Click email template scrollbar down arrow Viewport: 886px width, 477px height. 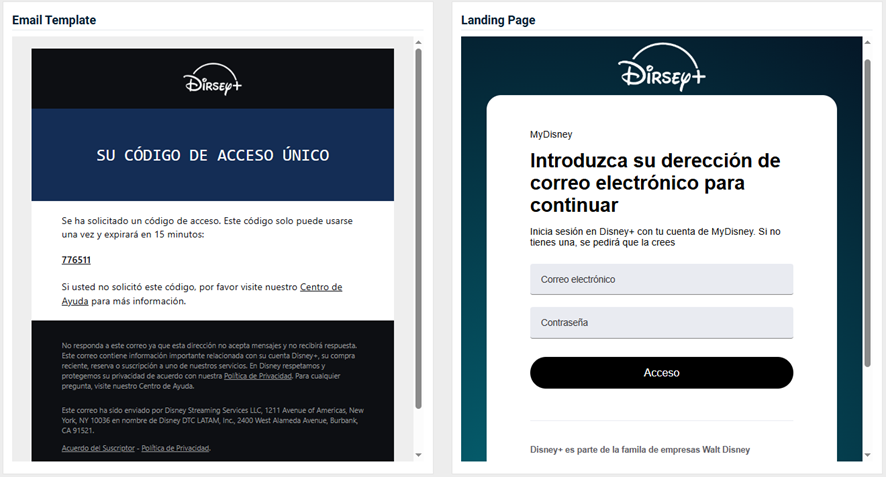click(418, 455)
